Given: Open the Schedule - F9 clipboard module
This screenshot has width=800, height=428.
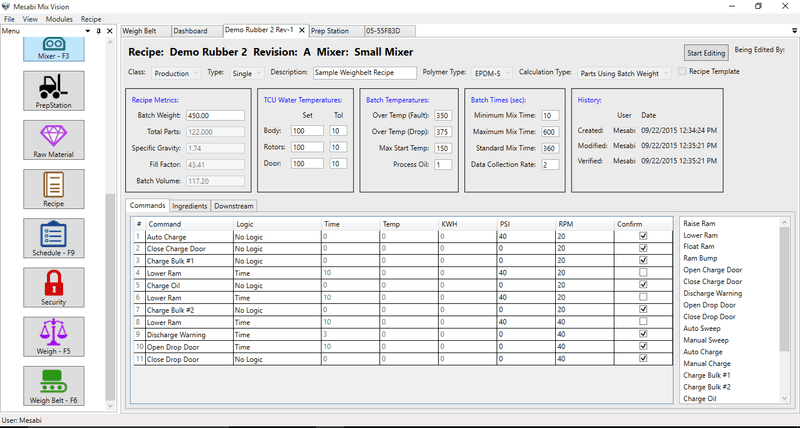Looking at the screenshot, I should [x=54, y=238].
